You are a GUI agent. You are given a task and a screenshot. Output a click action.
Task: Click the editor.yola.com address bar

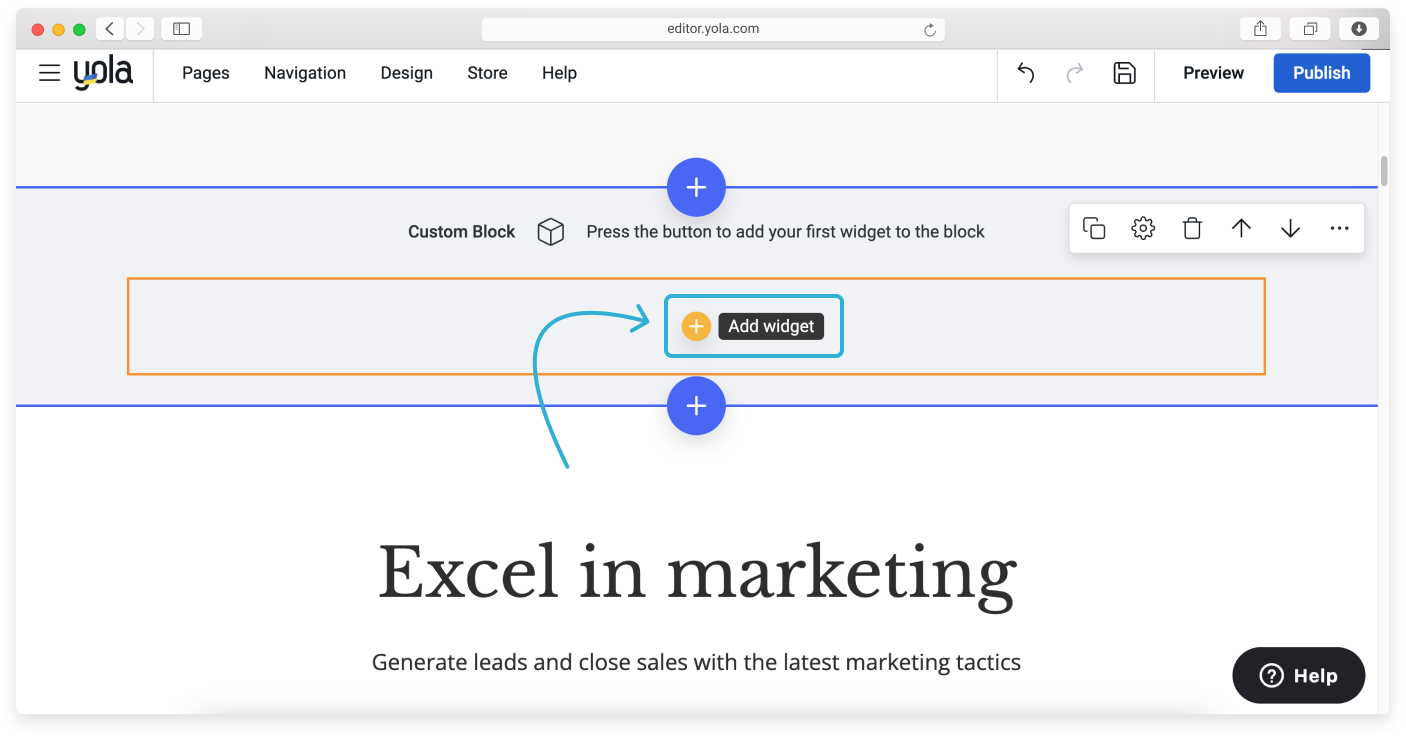712,29
